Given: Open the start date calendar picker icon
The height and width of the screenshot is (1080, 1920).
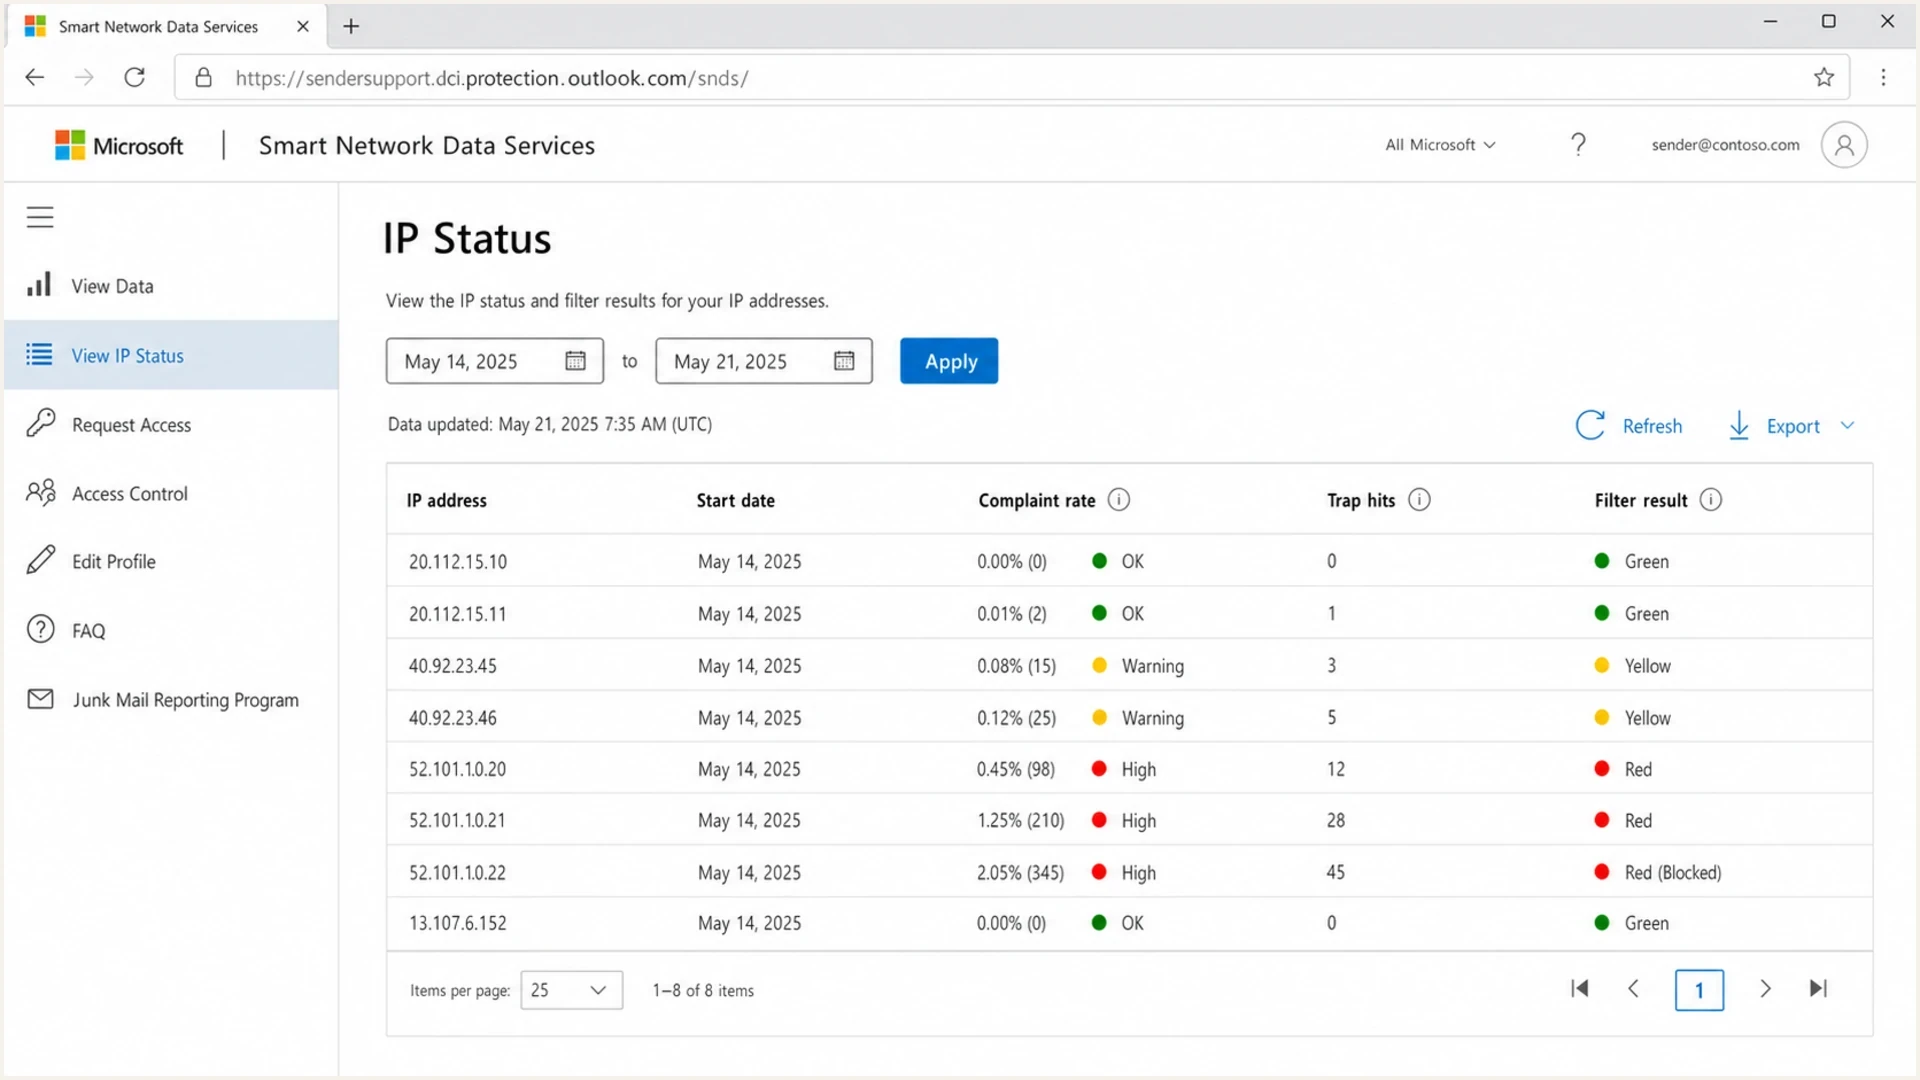Looking at the screenshot, I should 575,361.
